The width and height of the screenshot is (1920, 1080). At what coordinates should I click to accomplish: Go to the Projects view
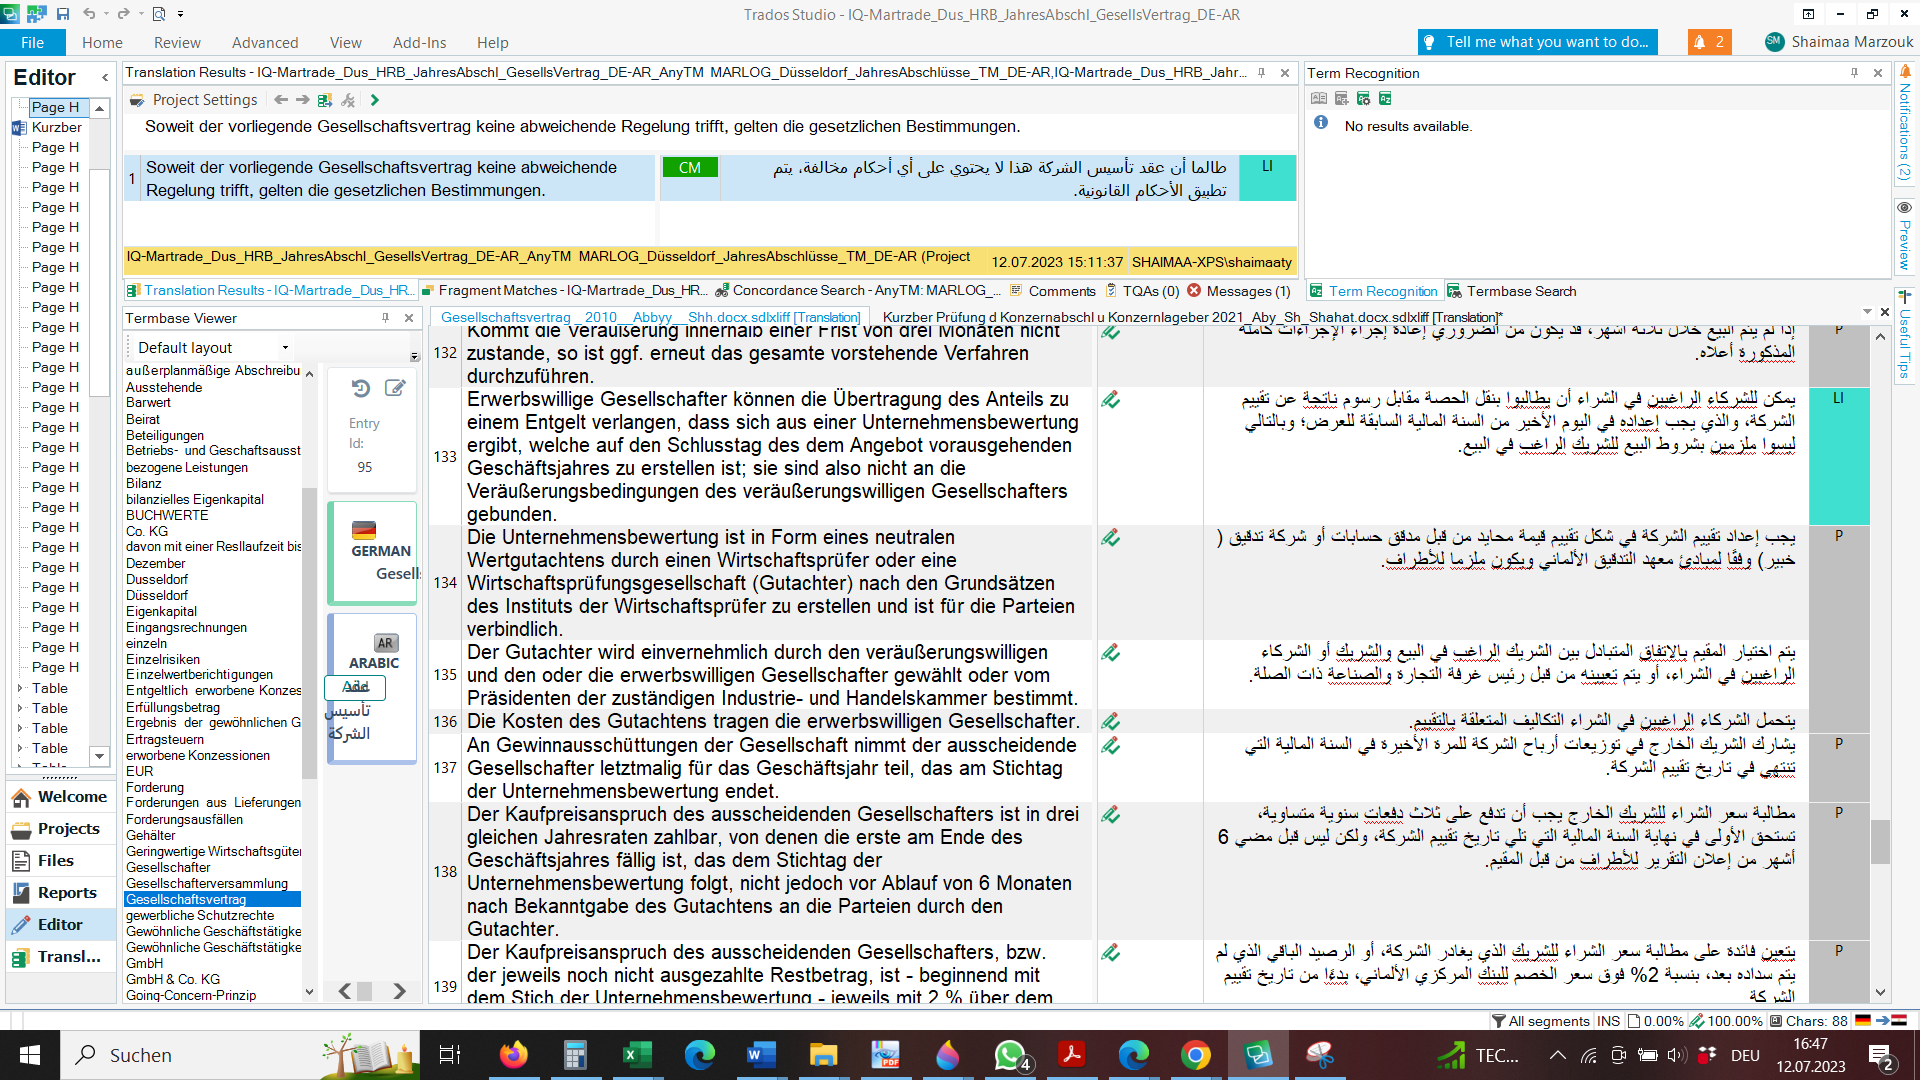click(60, 829)
